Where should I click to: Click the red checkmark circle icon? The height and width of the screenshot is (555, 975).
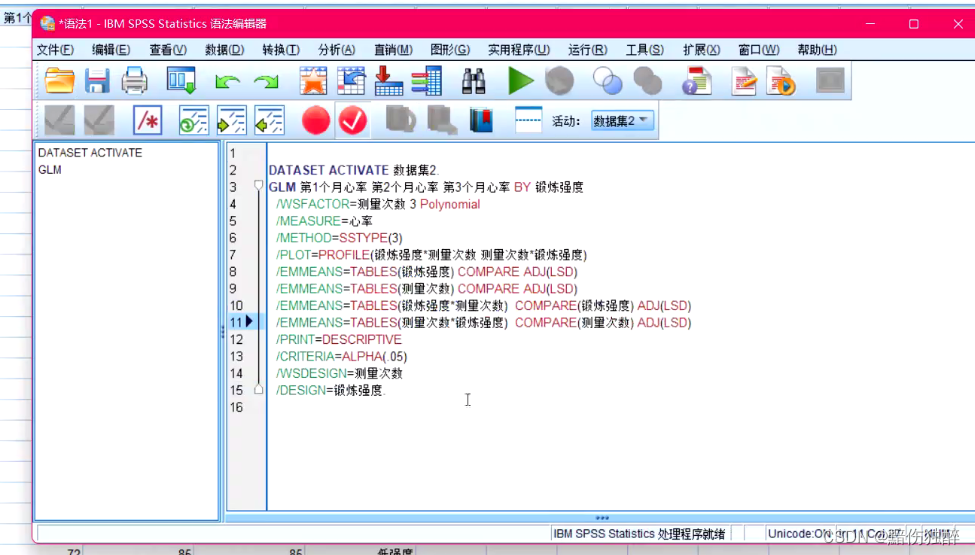click(x=353, y=120)
